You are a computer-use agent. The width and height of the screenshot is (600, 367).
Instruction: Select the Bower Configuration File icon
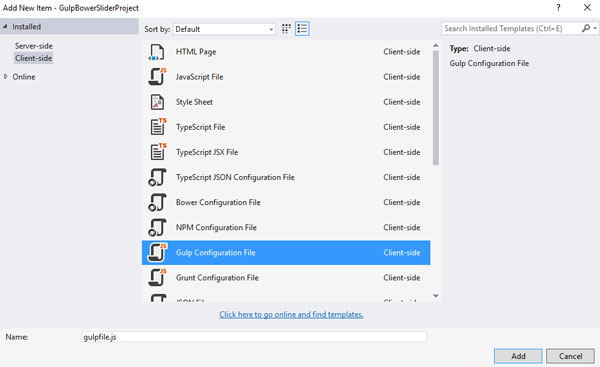point(157,202)
